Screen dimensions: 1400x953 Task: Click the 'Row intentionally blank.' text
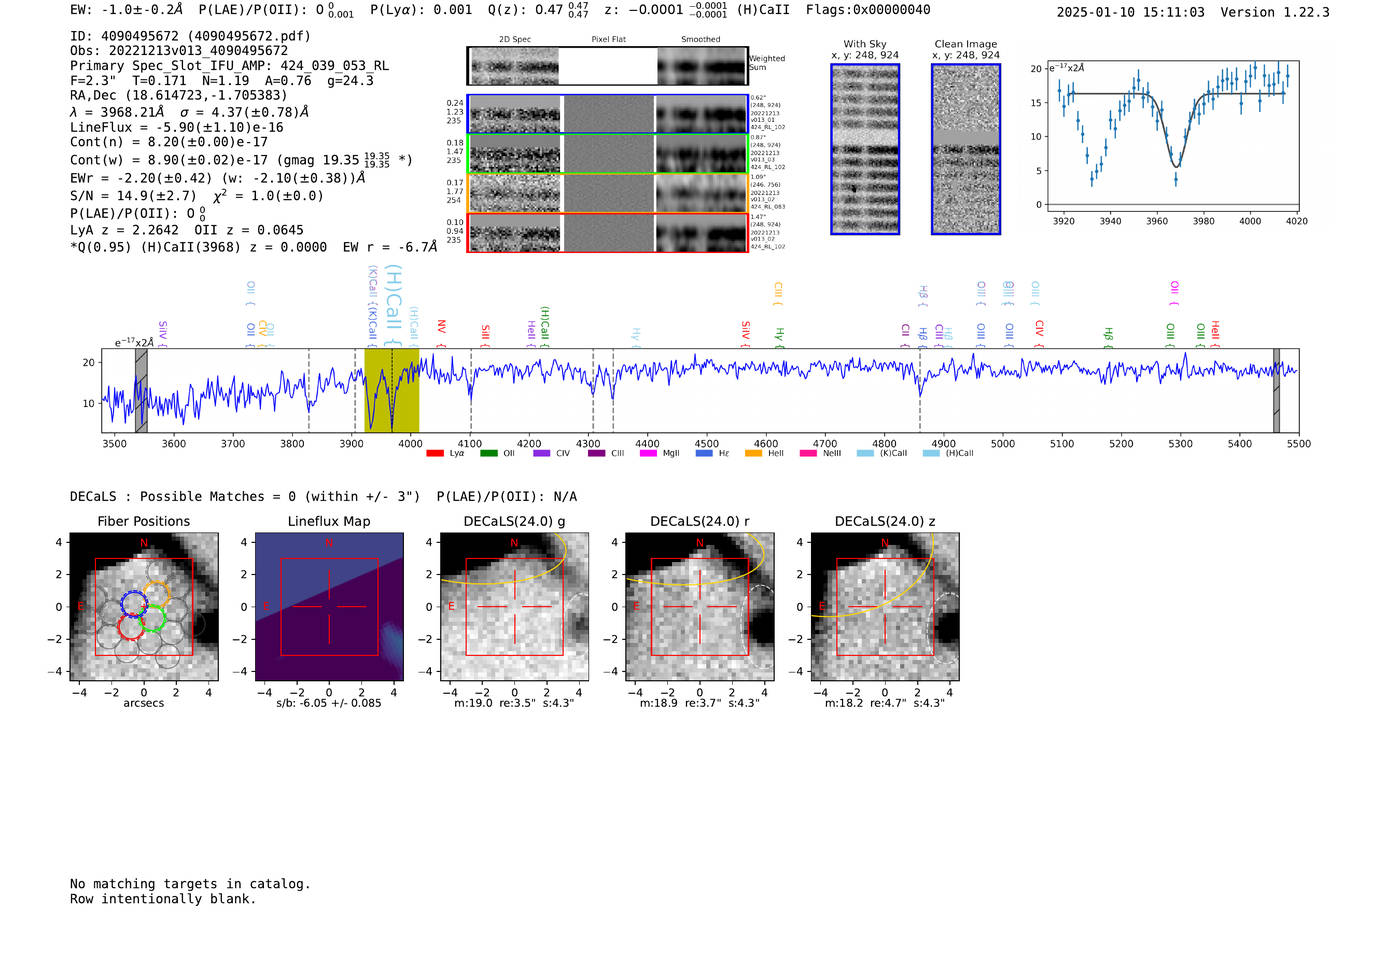pyautogui.click(x=163, y=899)
